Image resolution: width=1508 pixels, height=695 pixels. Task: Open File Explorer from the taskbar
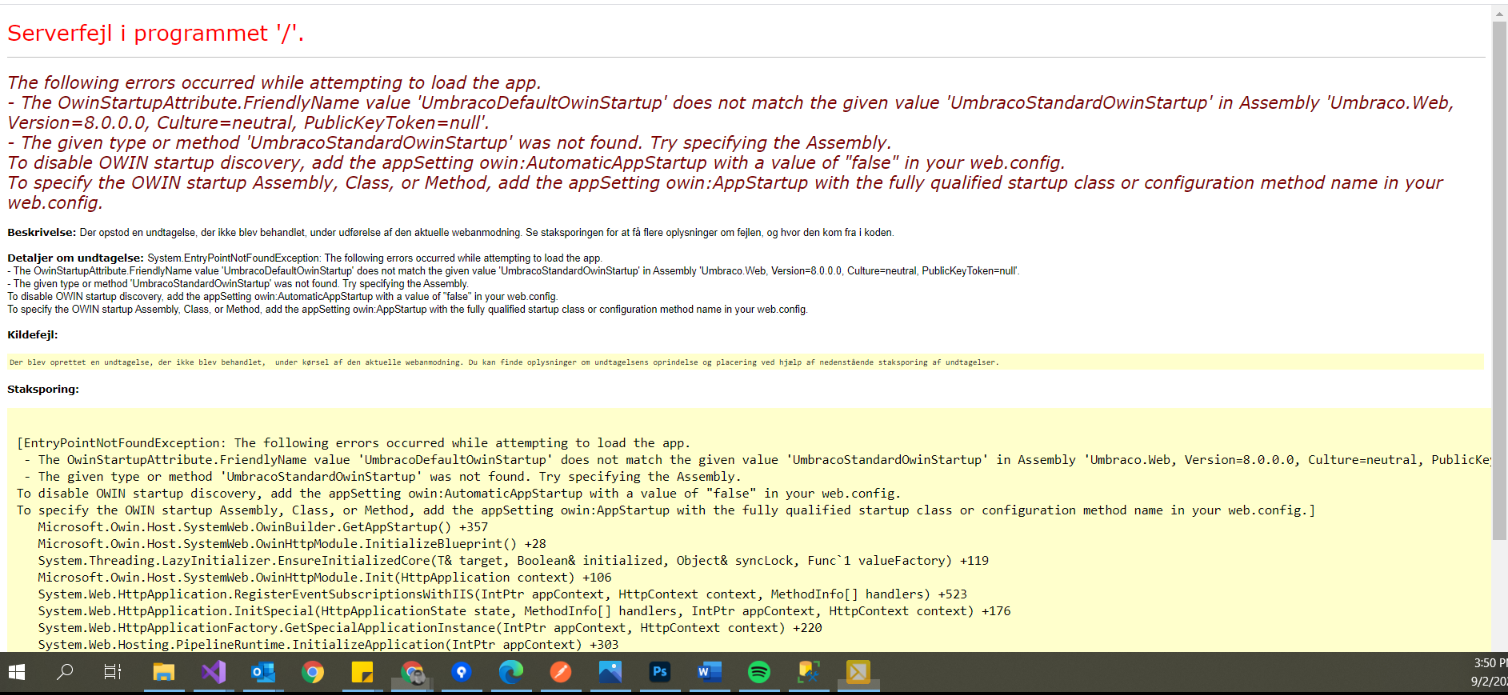163,672
